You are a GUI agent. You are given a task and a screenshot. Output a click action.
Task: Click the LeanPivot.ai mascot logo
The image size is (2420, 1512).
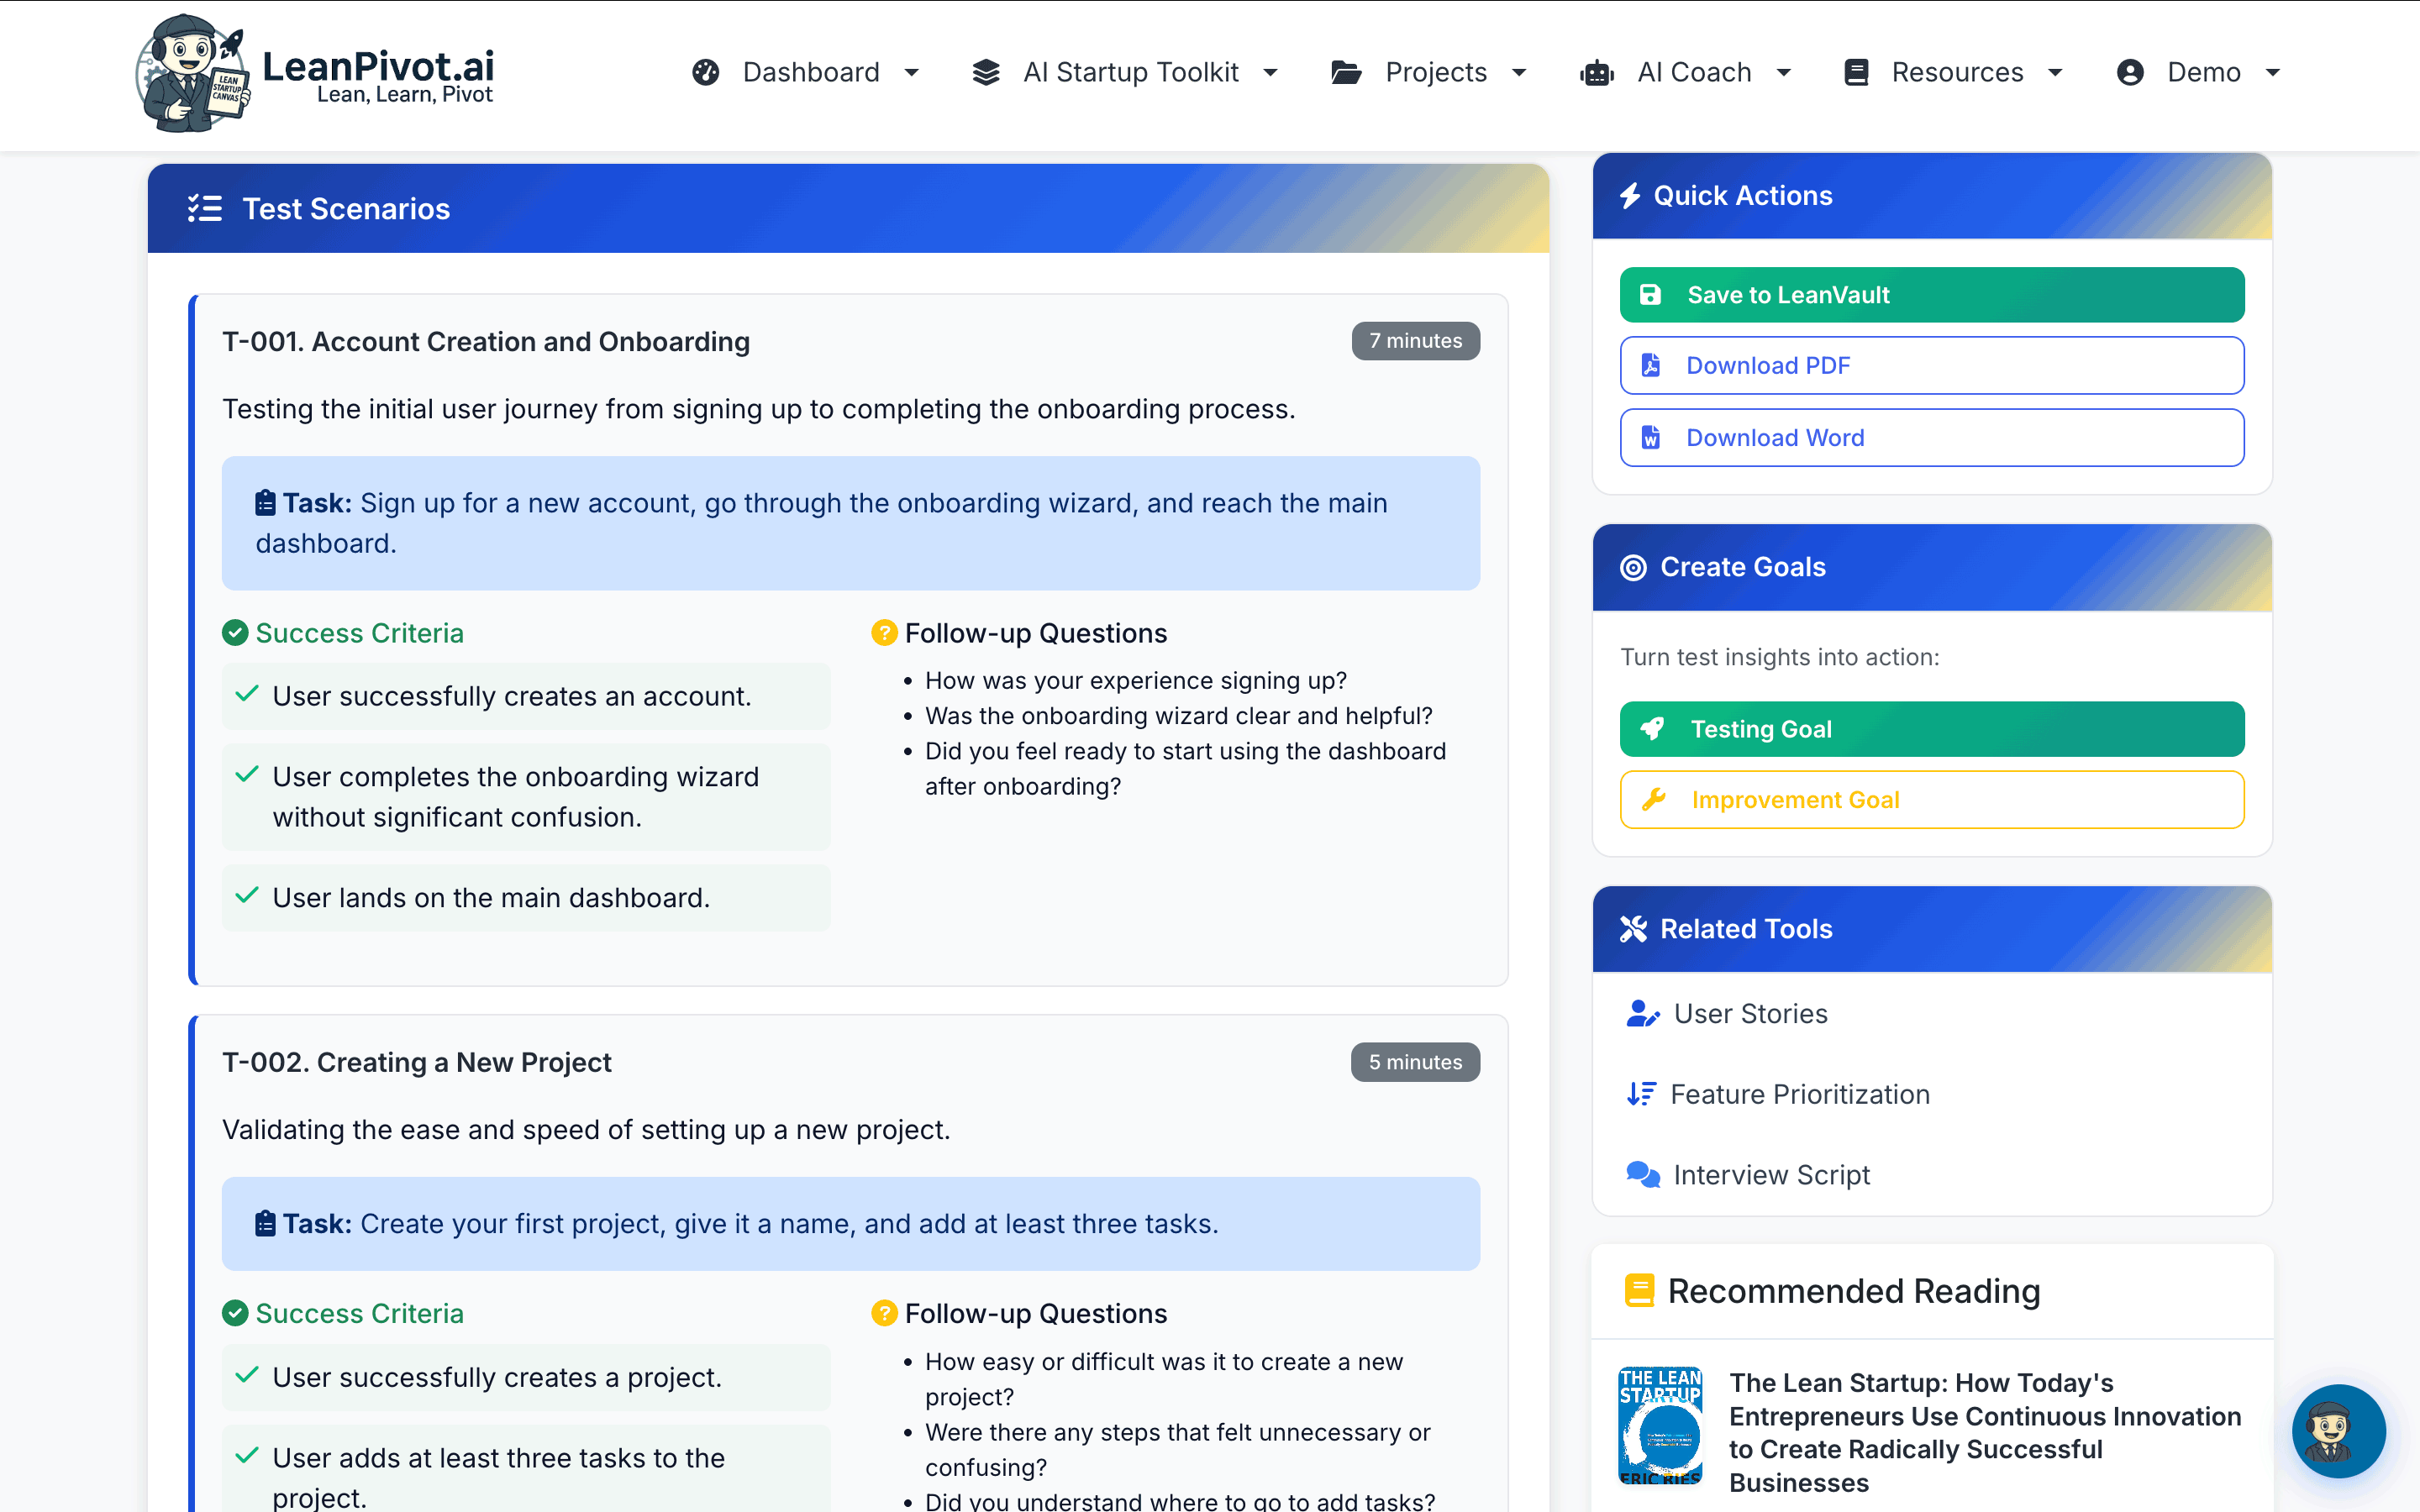190,73
